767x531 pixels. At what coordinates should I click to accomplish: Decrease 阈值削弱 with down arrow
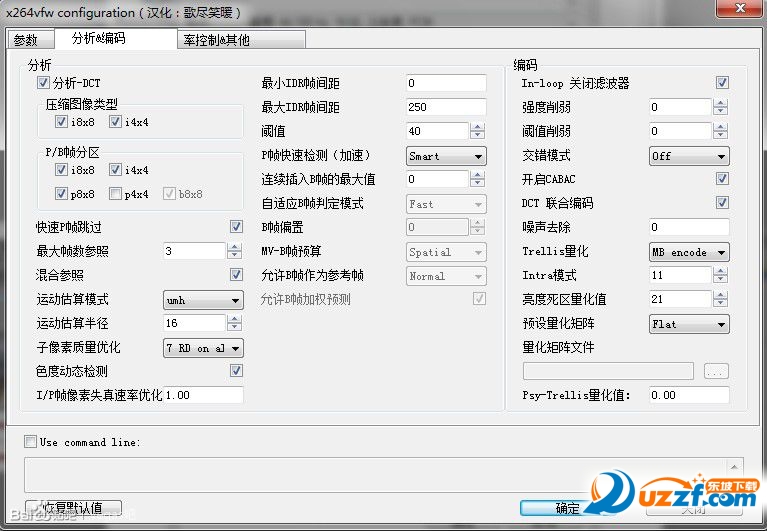pos(721,134)
